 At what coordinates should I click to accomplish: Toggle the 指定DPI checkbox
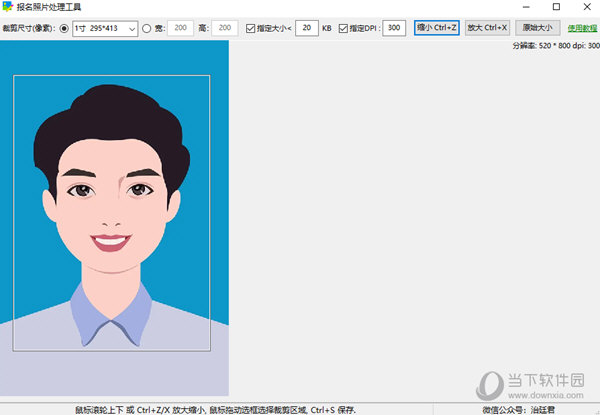tap(343, 28)
